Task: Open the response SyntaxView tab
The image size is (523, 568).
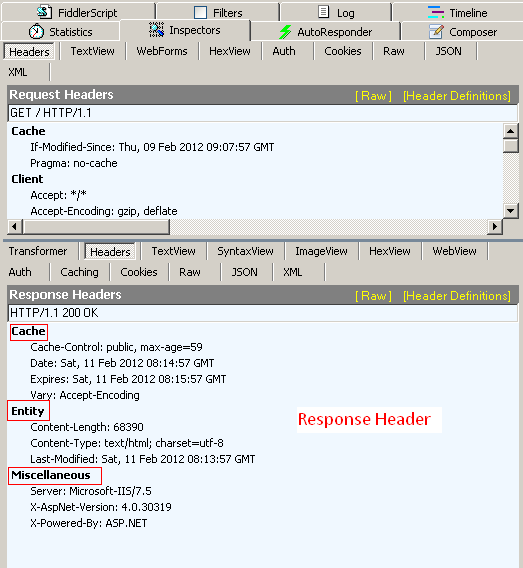Action: pyautogui.click(x=245, y=251)
